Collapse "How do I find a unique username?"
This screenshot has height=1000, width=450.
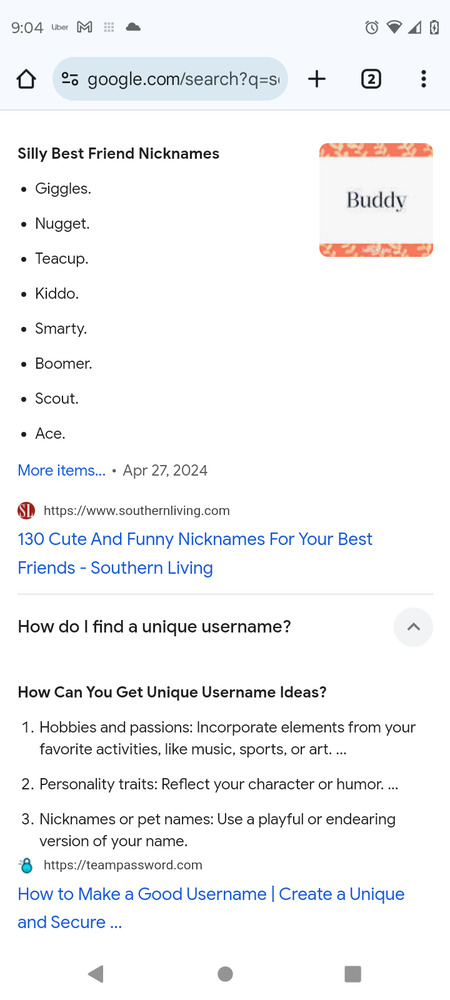point(154,627)
